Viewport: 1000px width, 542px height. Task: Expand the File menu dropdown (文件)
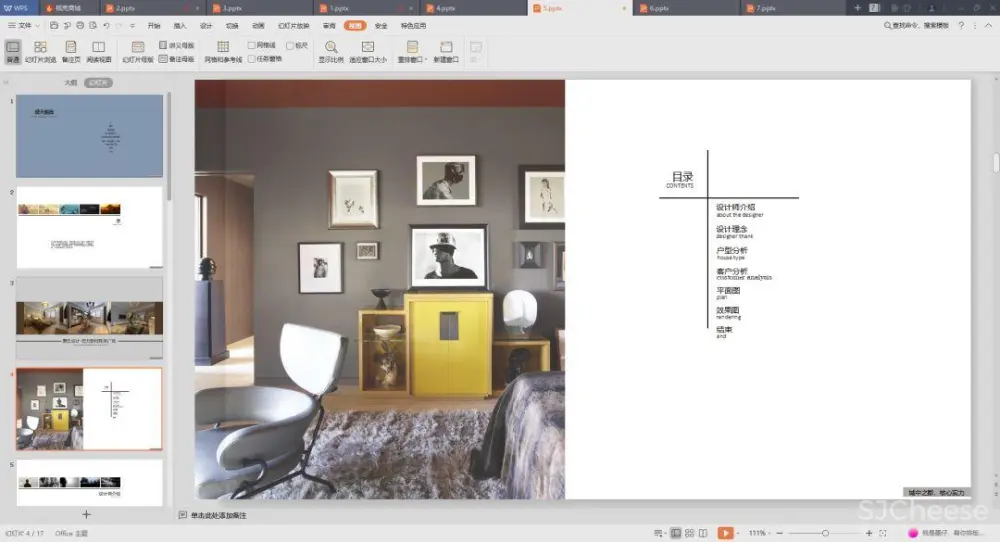click(x=26, y=25)
